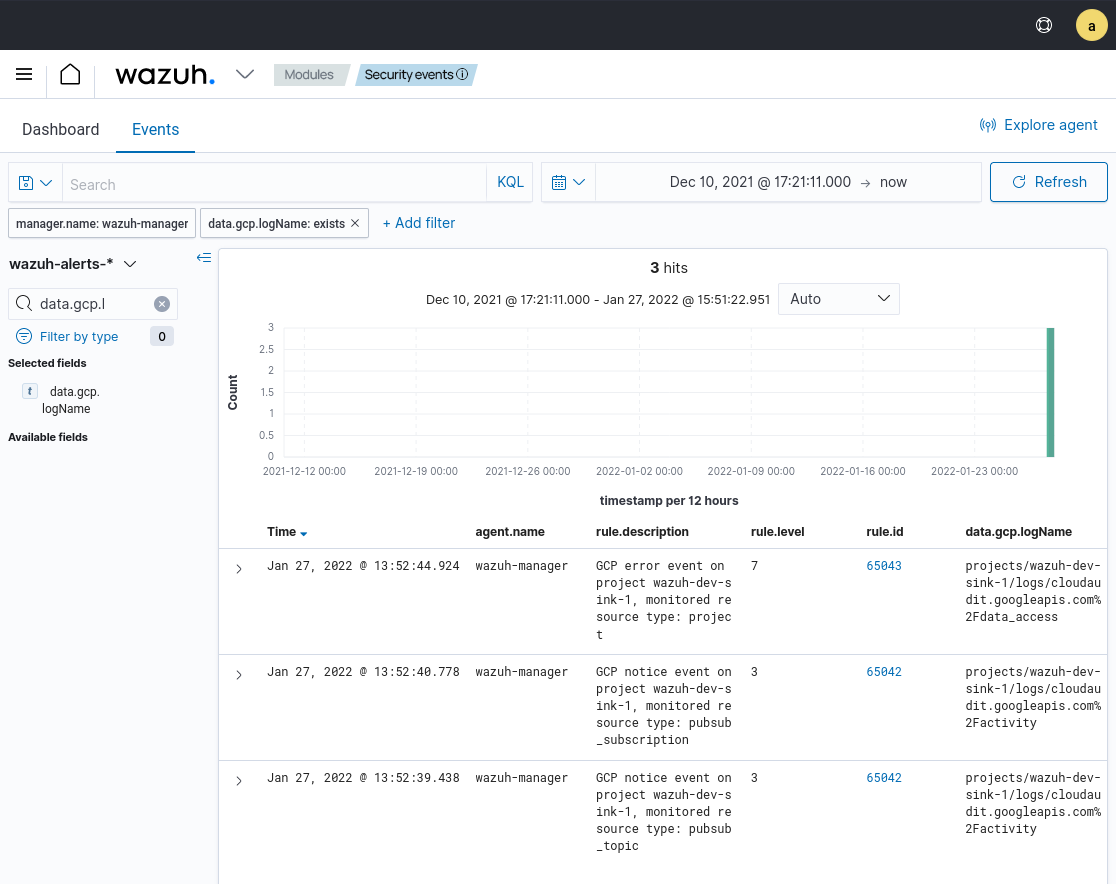Image resolution: width=1116 pixels, height=884 pixels.
Task: Toggle the KQL query language switch
Action: (x=510, y=182)
